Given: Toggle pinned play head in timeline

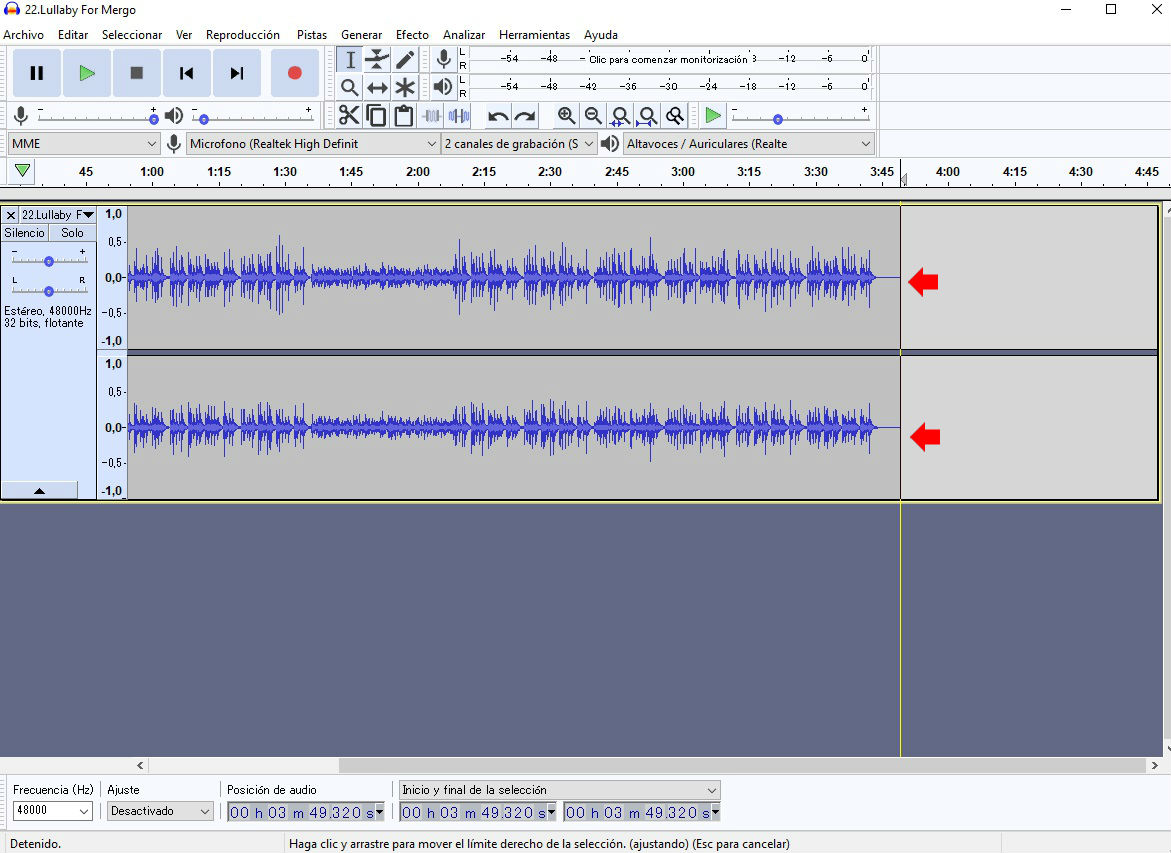Looking at the screenshot, I should (x=22, y=171).
